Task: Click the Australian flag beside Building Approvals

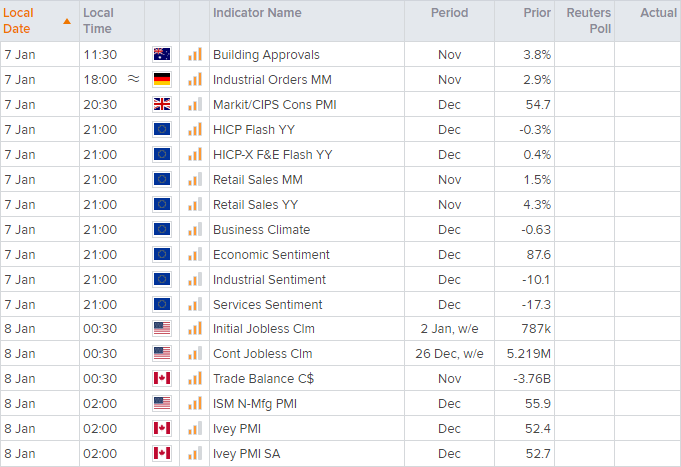Action: (x=161, y=55)
